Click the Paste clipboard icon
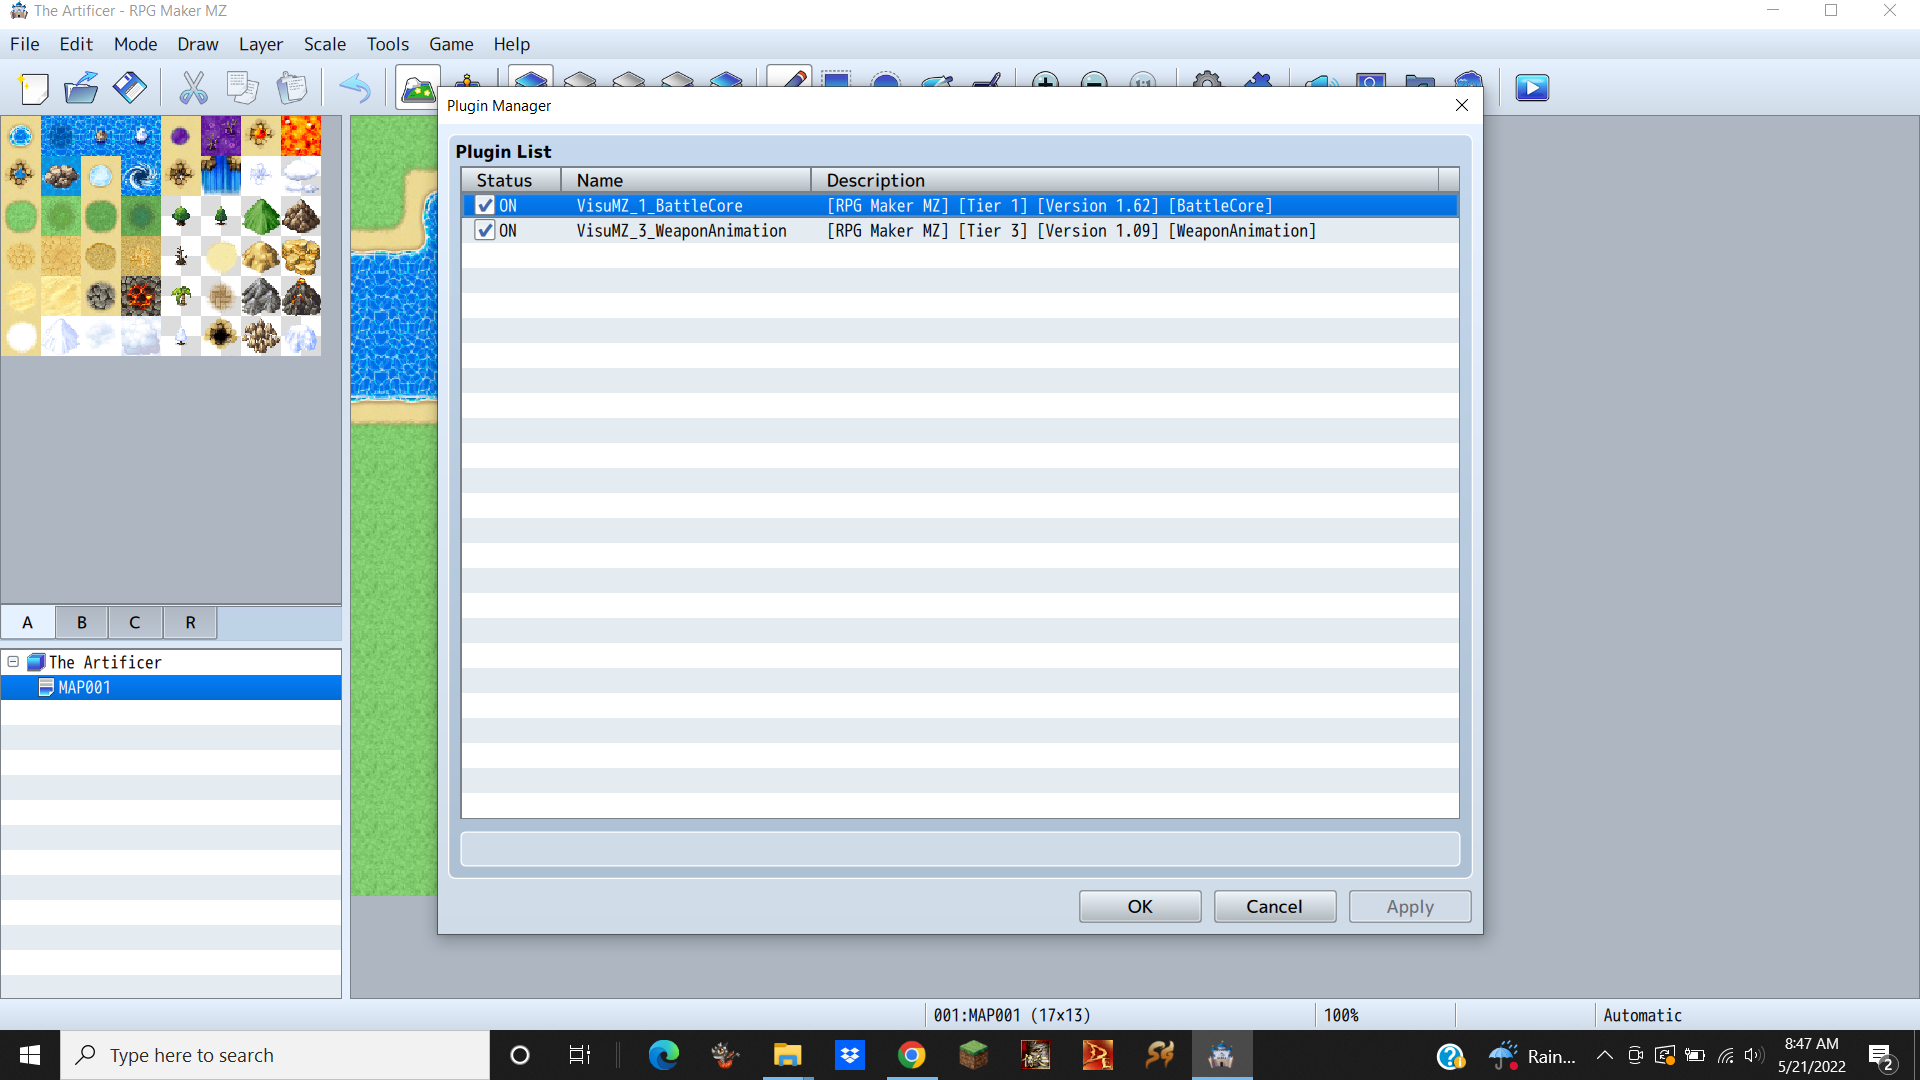Screen dimensions: 1920x1080 coord(291,88)
